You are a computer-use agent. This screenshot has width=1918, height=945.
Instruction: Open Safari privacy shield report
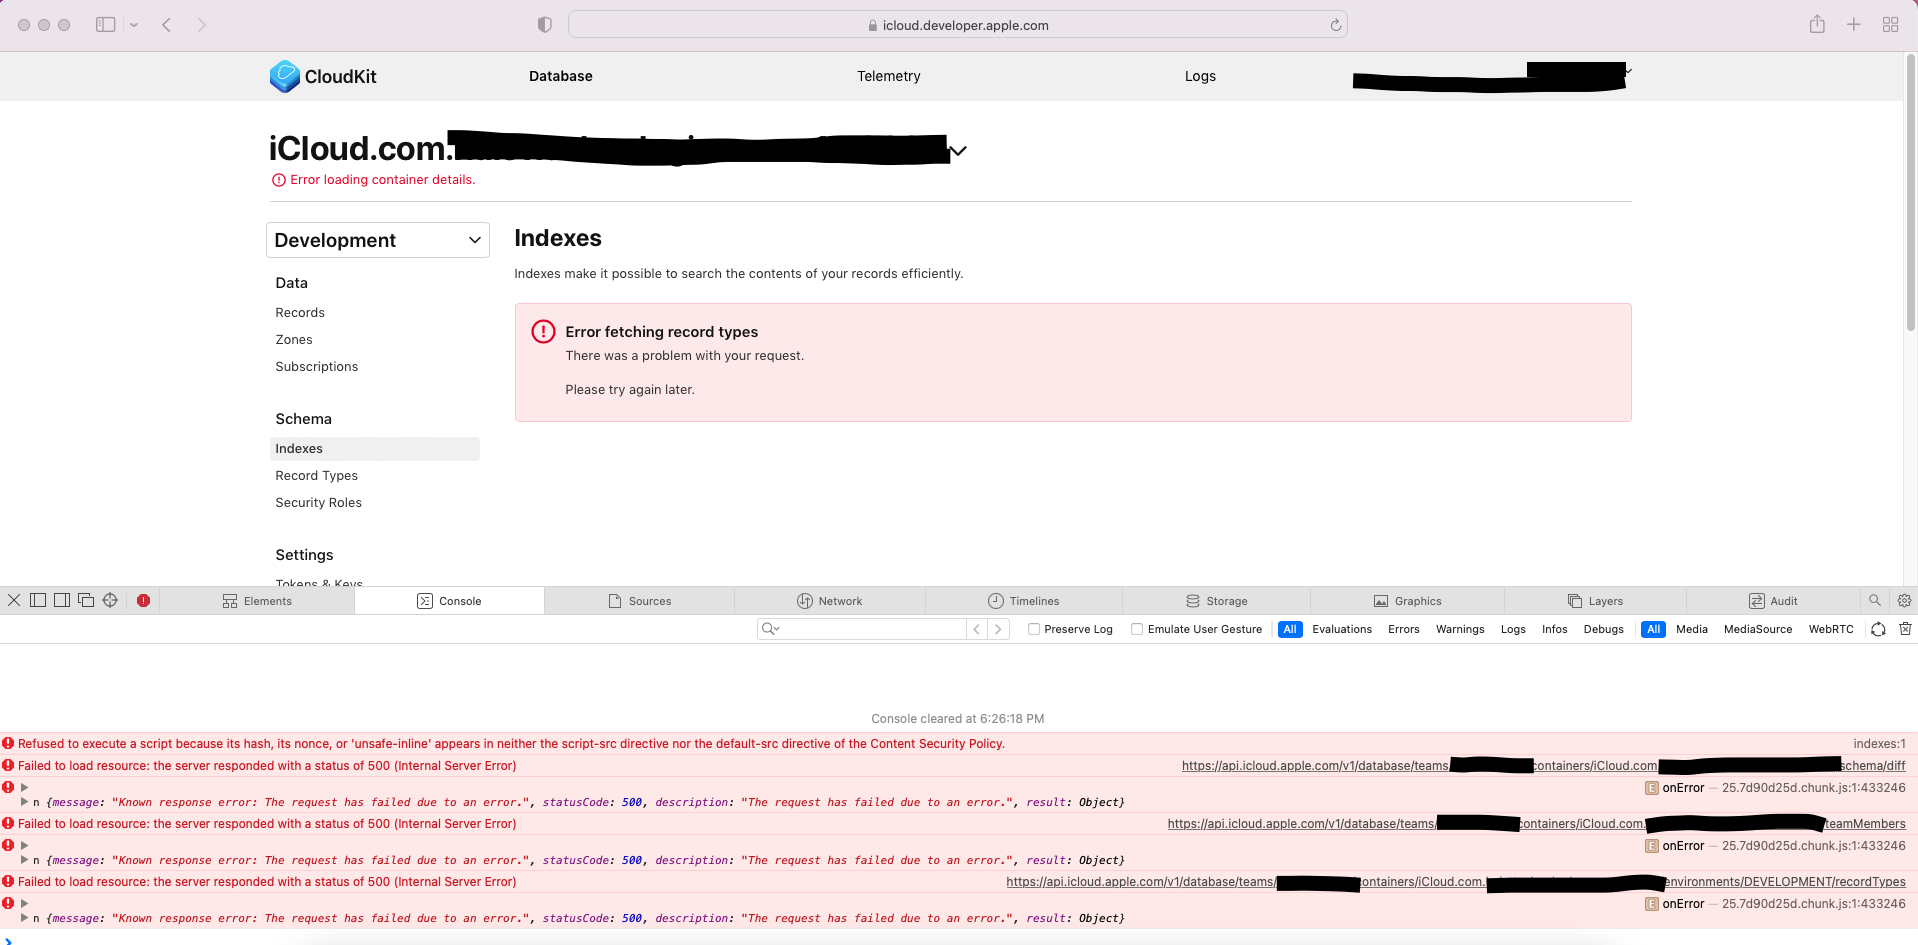point(544,25)
